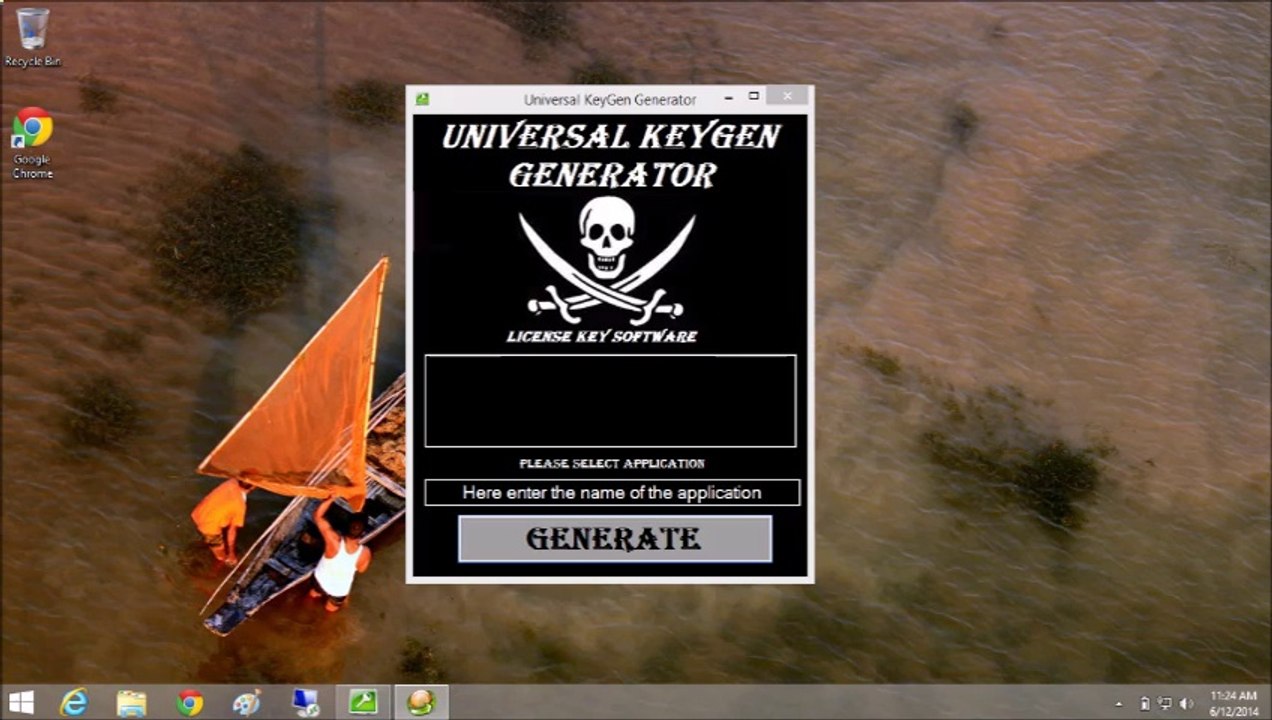The image size is (1272, 720).
Task: Open the Windows Start button
Action: [x=21, y=703]
